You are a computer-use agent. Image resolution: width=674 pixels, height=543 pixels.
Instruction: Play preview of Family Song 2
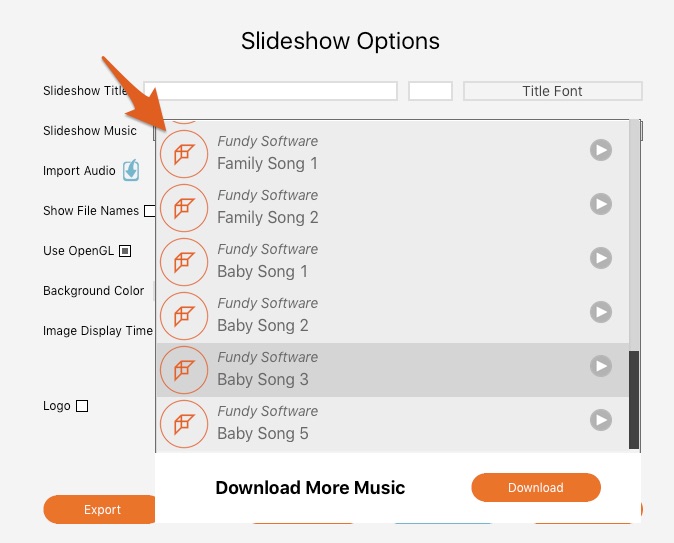[600, 204]
